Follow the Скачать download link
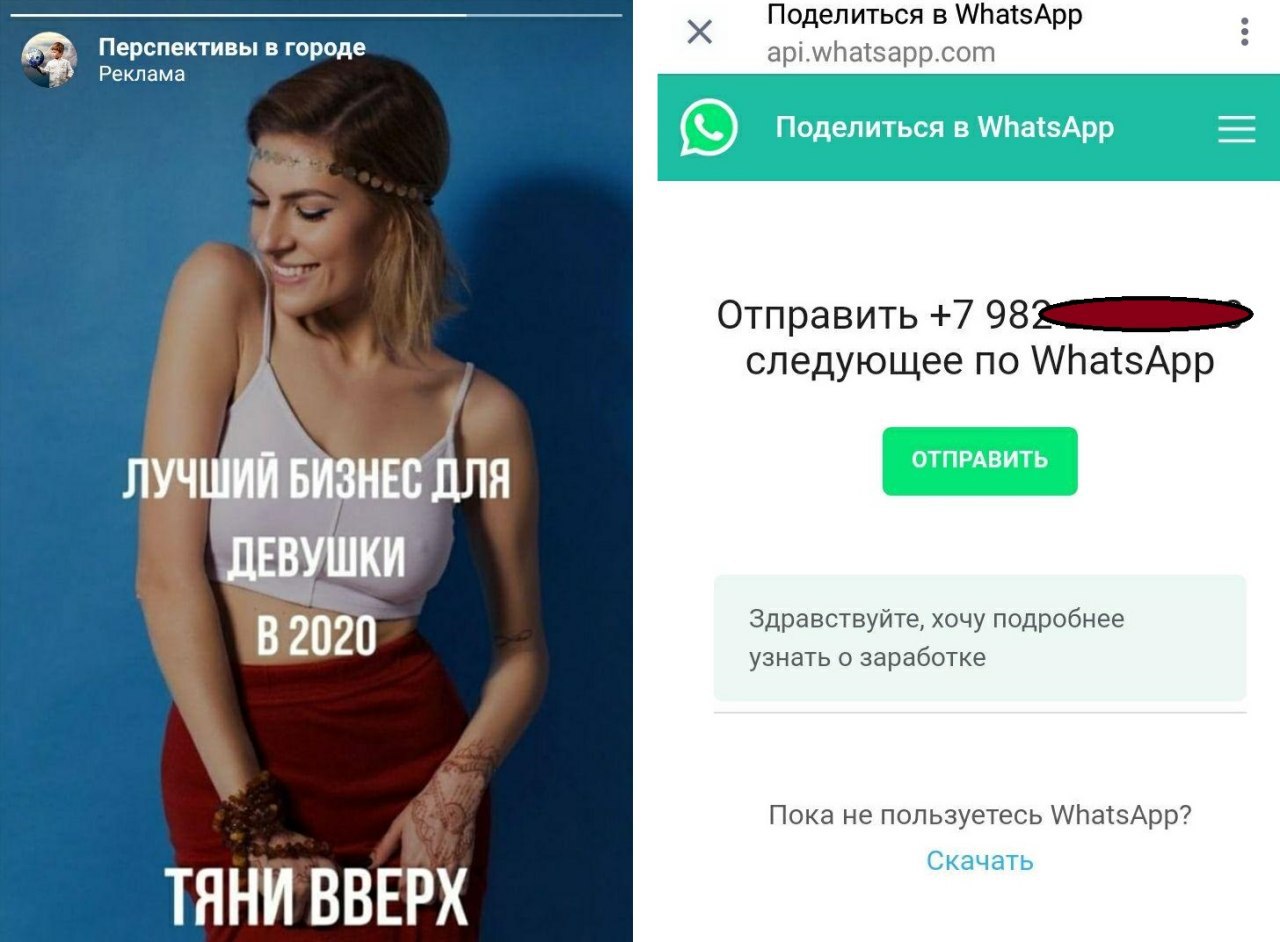This screenshot has height=942, width=1280. tap(979, 861)
